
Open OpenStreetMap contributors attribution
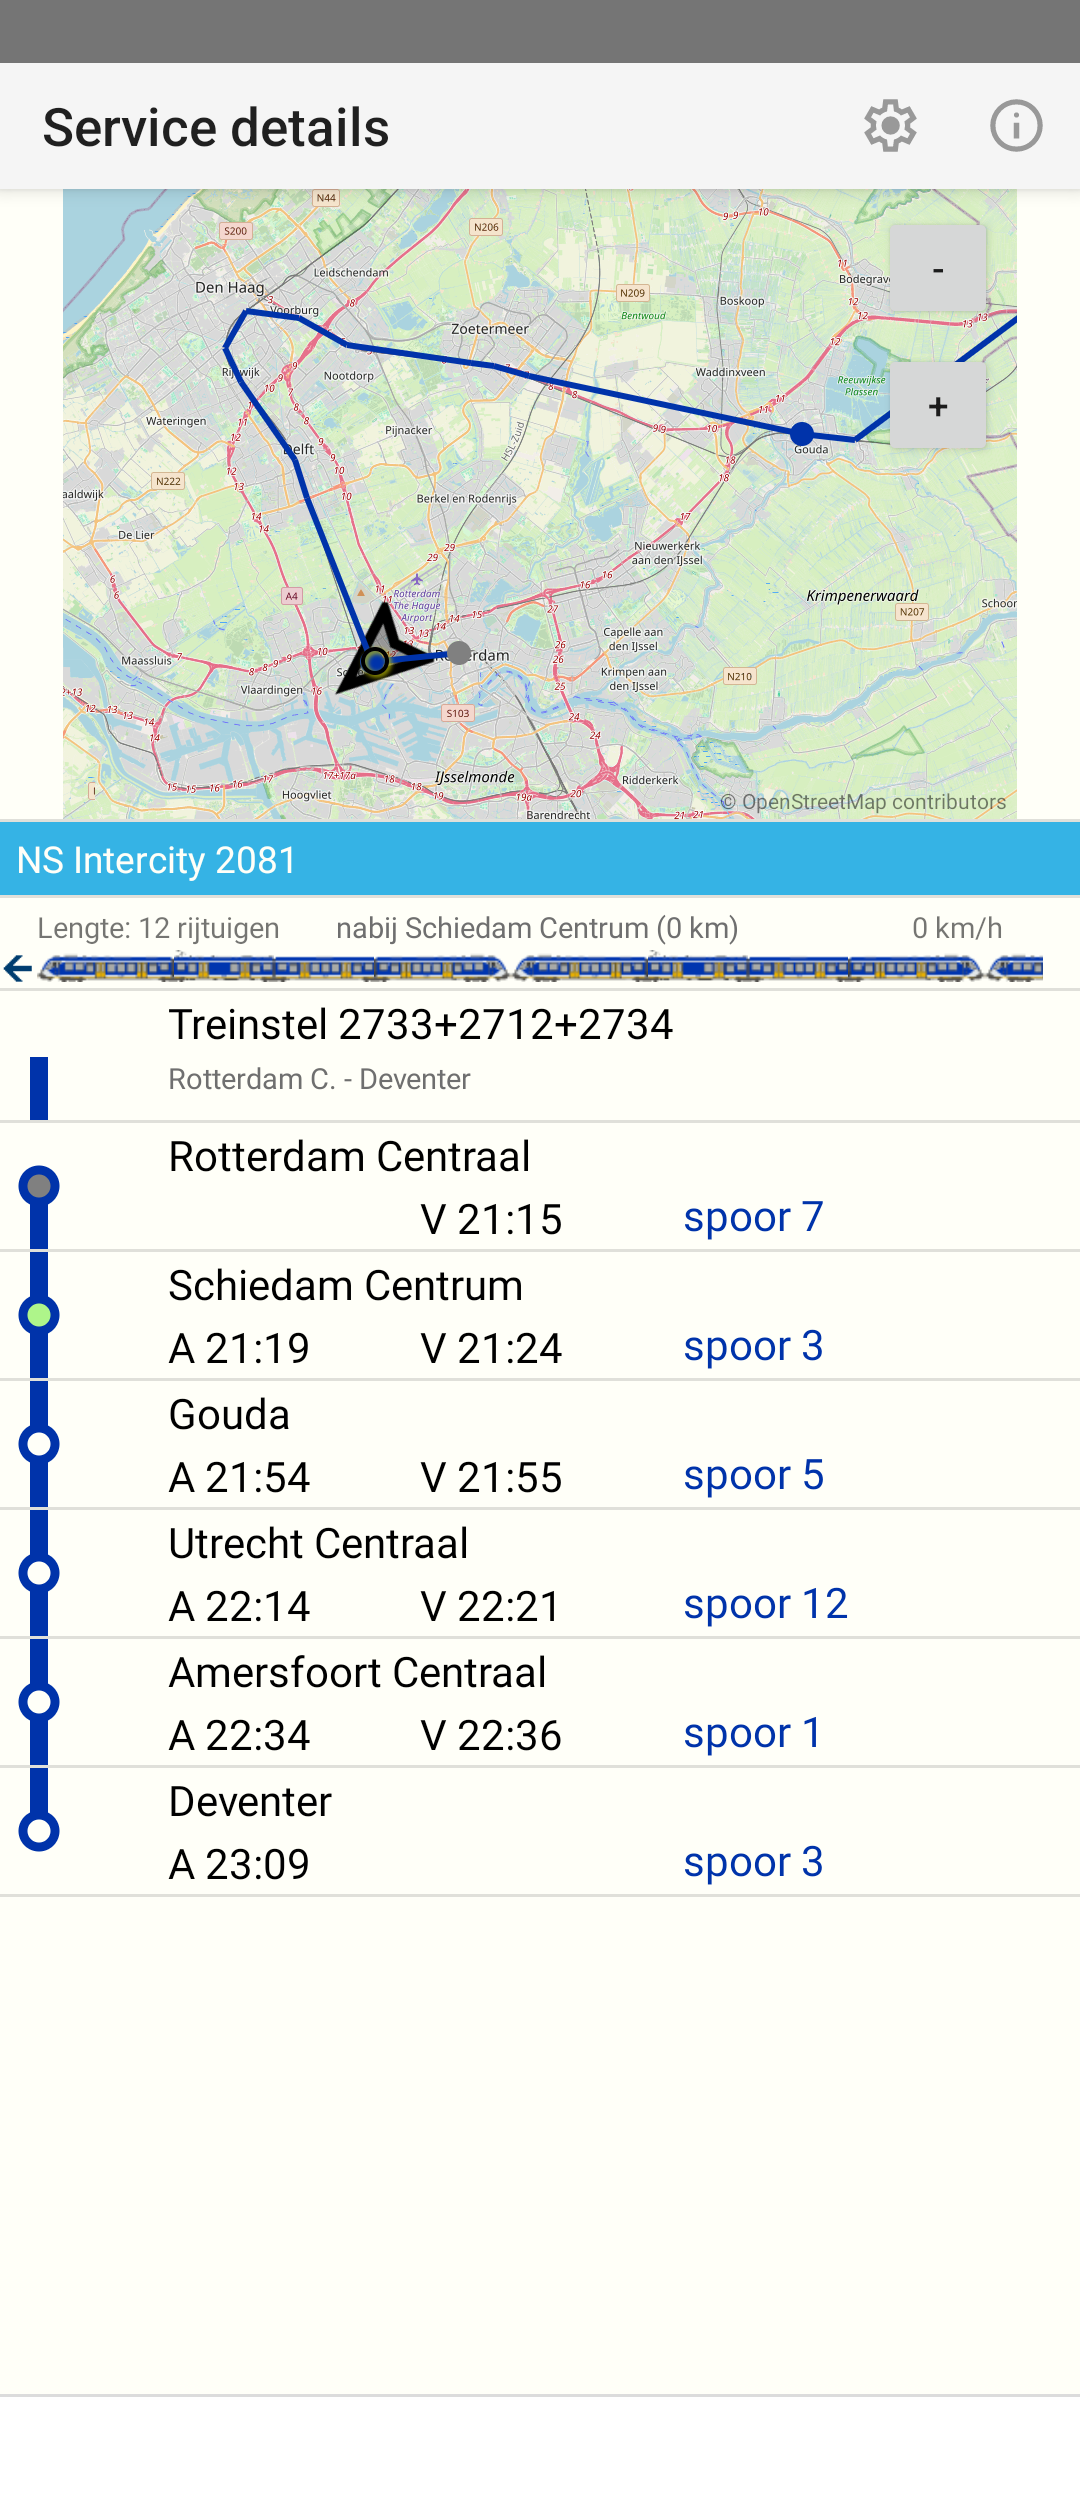pos(864,802)
